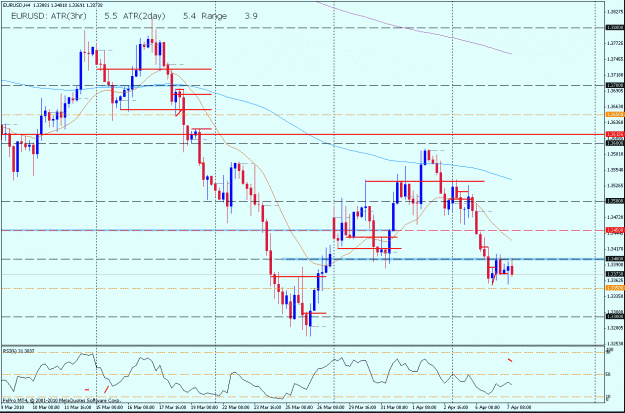This screenshot has width=625, height=413.
Task: Click the '19 Mar 08:00' time axis label
Action: 204,407
